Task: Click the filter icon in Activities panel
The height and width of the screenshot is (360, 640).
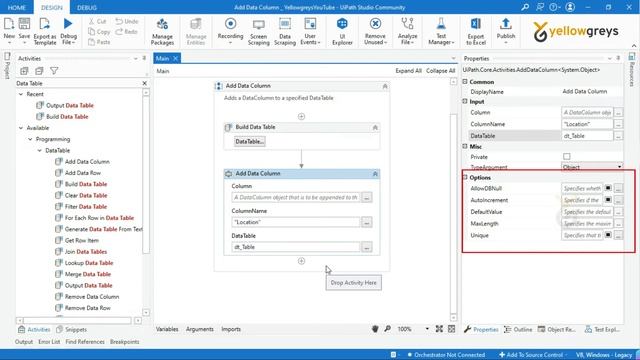Action: (x=54, y=71)
